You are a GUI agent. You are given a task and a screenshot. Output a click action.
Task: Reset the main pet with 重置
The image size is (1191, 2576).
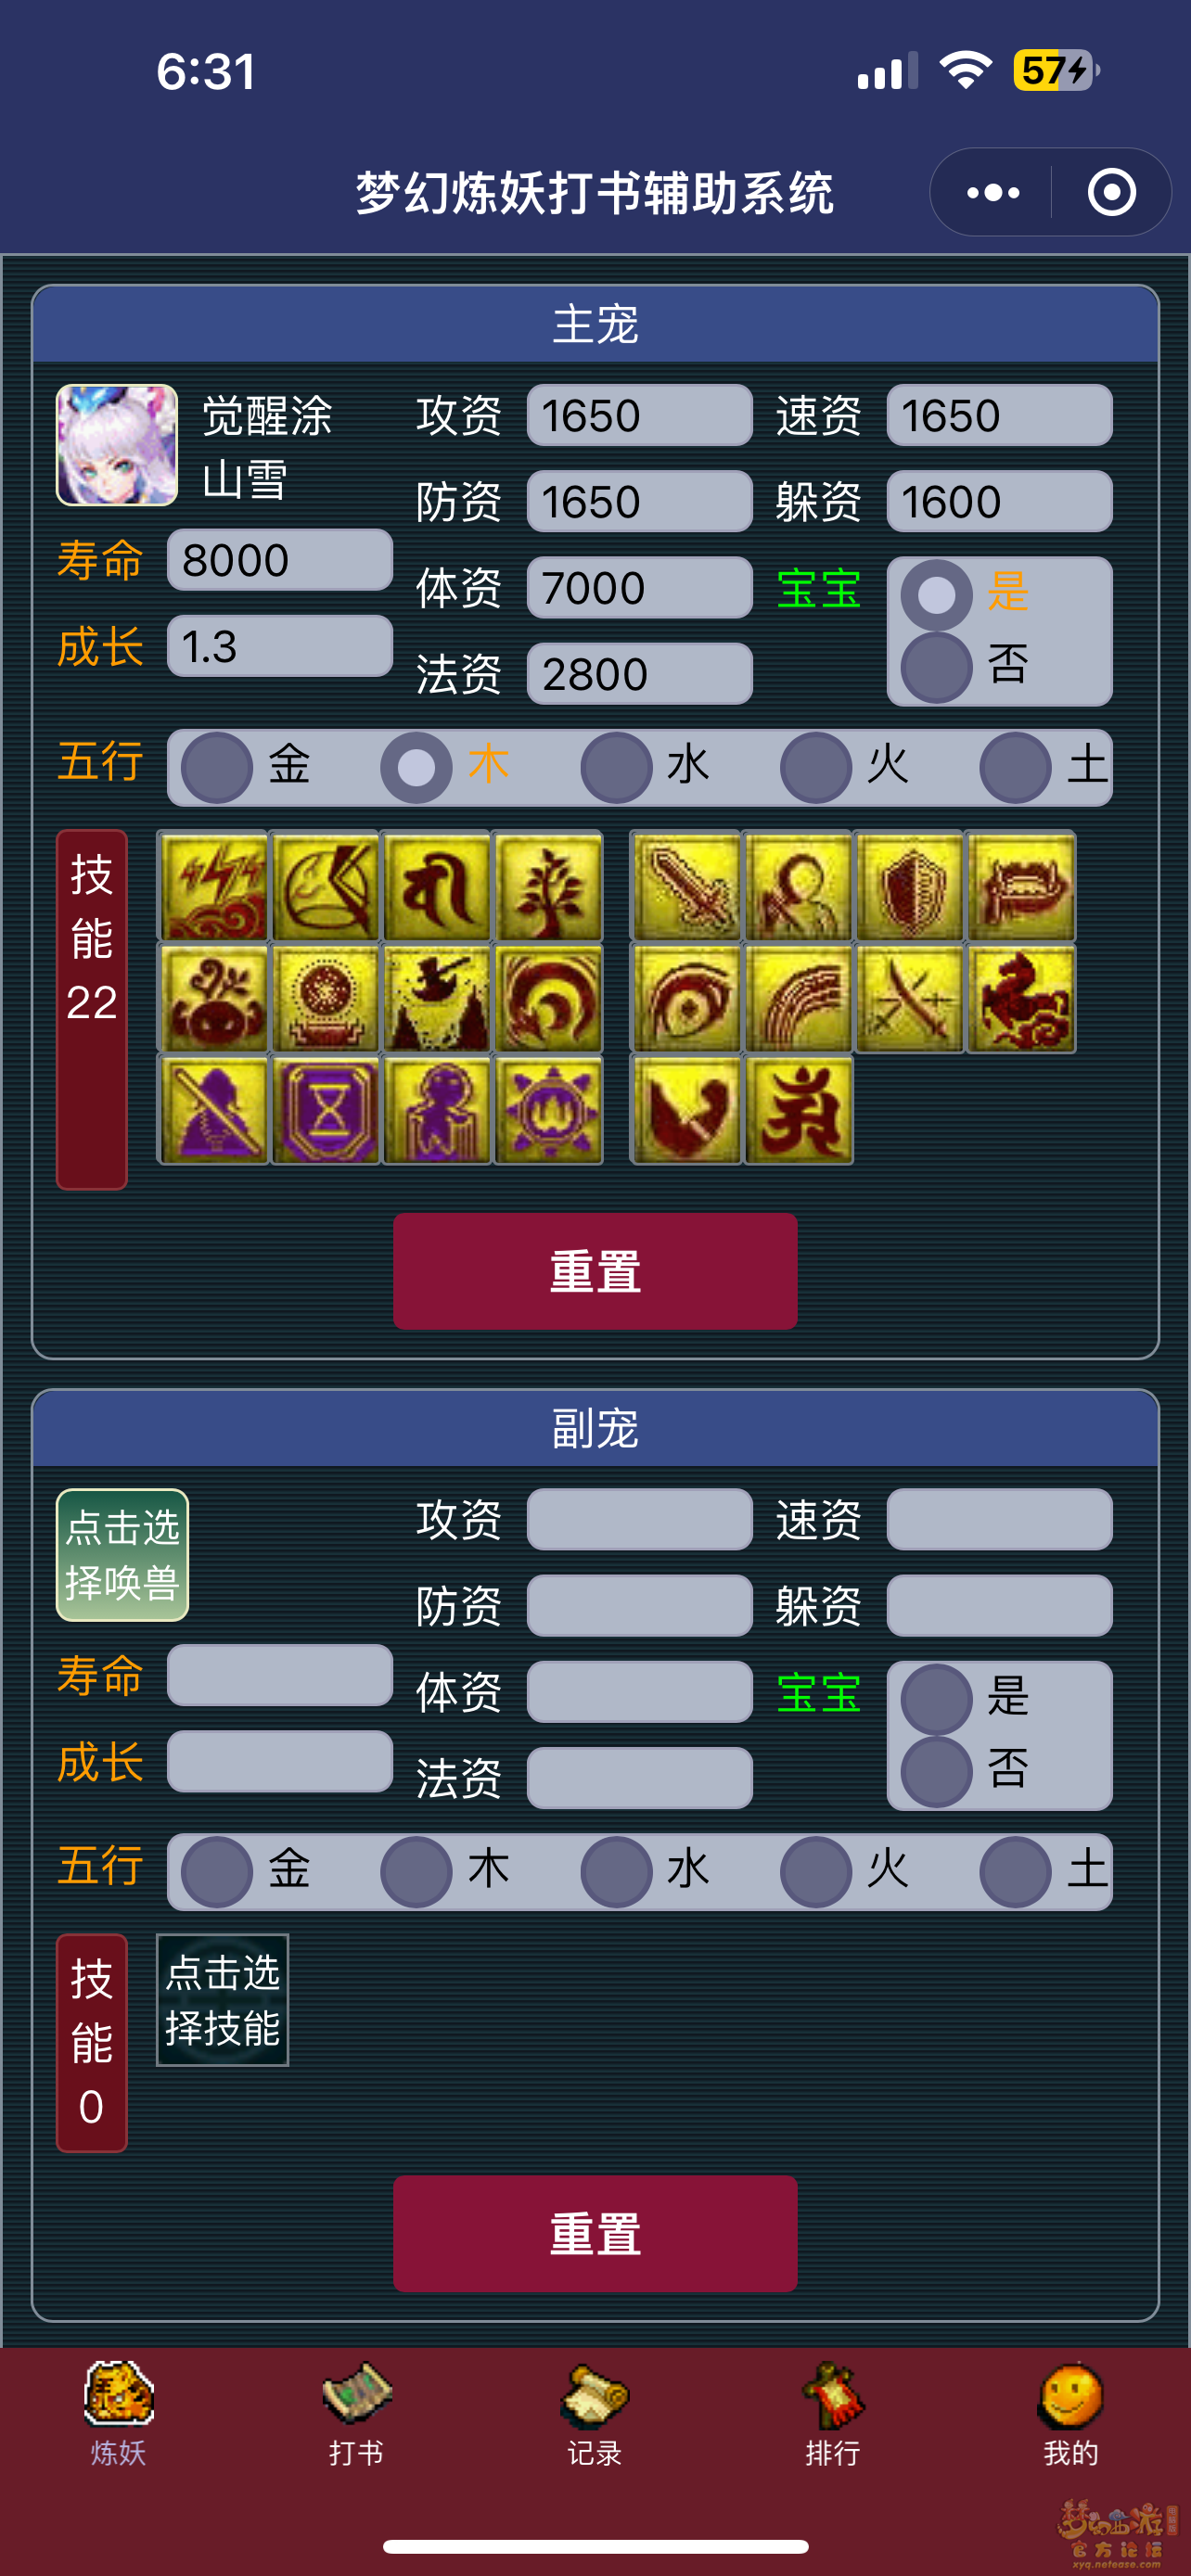[x=595, y=1271]
